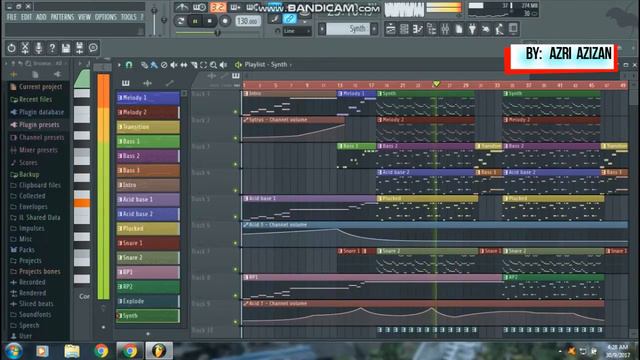640x360 pixels.
Task: Show the Browser panel icon
Action: click(x=431, y=29)
